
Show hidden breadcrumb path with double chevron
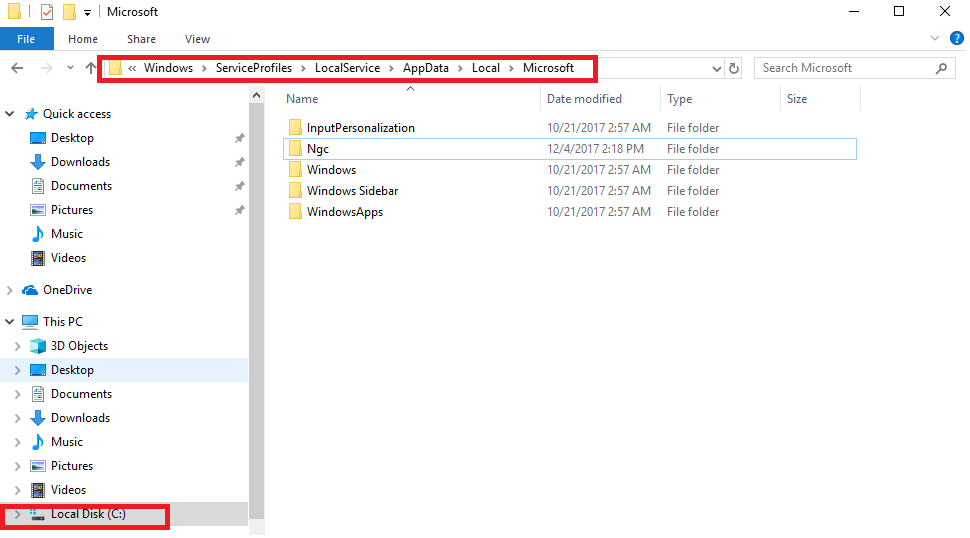pos(132,68)
